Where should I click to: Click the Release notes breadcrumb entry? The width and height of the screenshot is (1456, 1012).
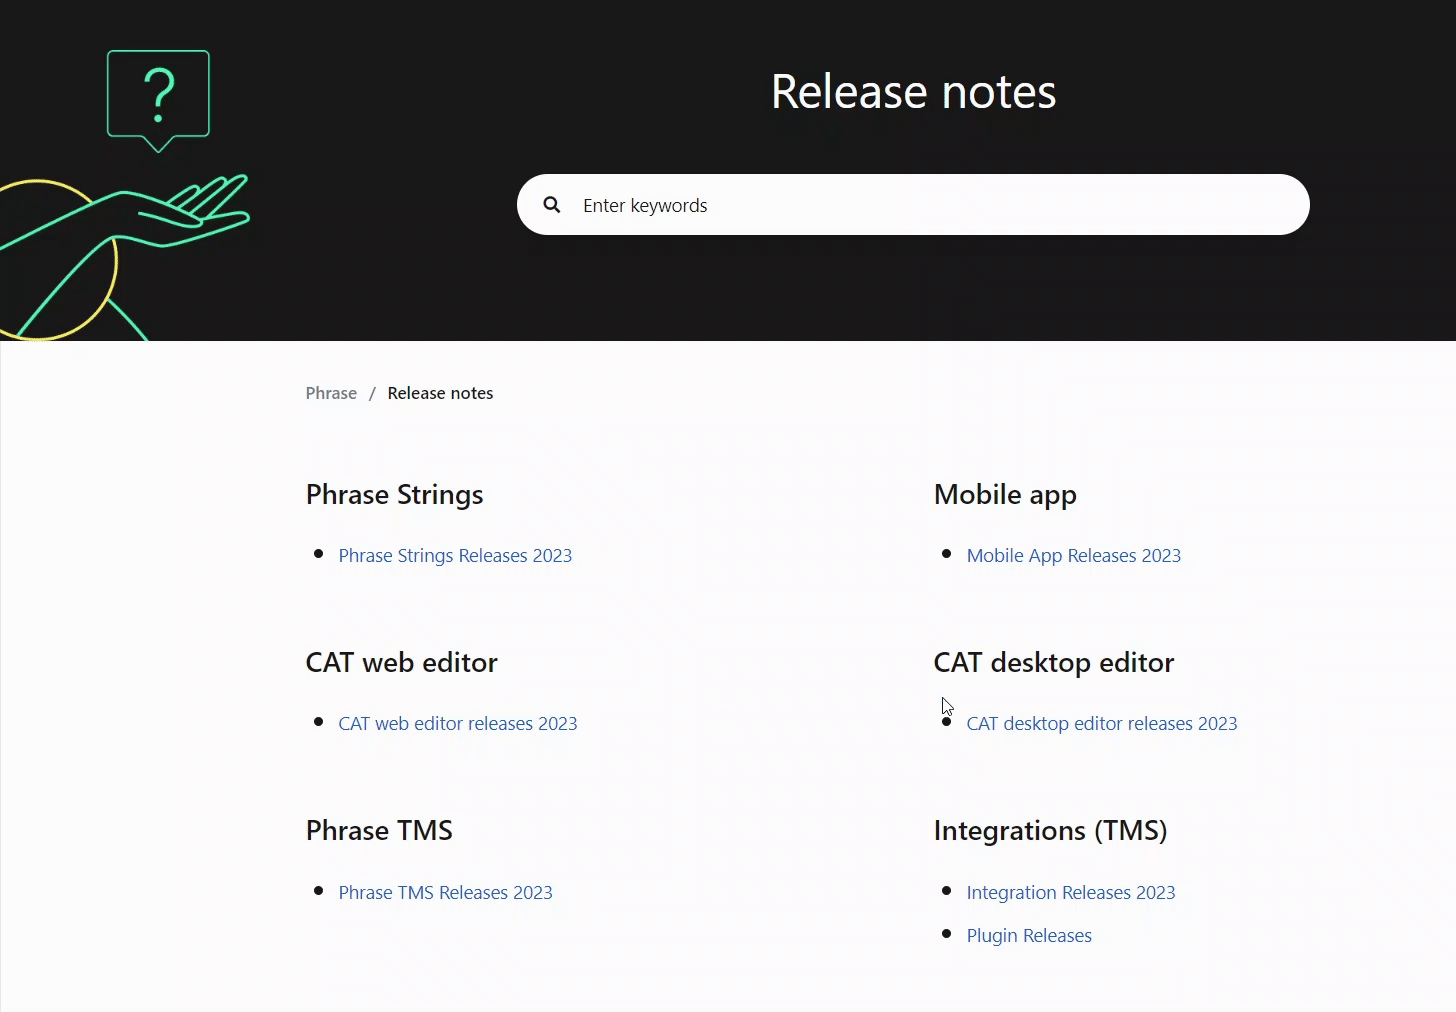440,393
